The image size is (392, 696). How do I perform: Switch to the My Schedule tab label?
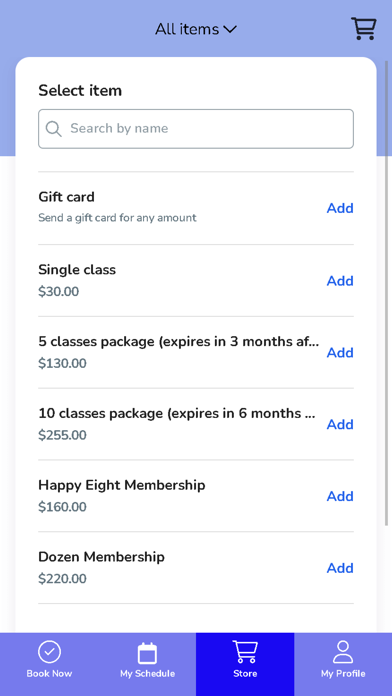[147, 673]
